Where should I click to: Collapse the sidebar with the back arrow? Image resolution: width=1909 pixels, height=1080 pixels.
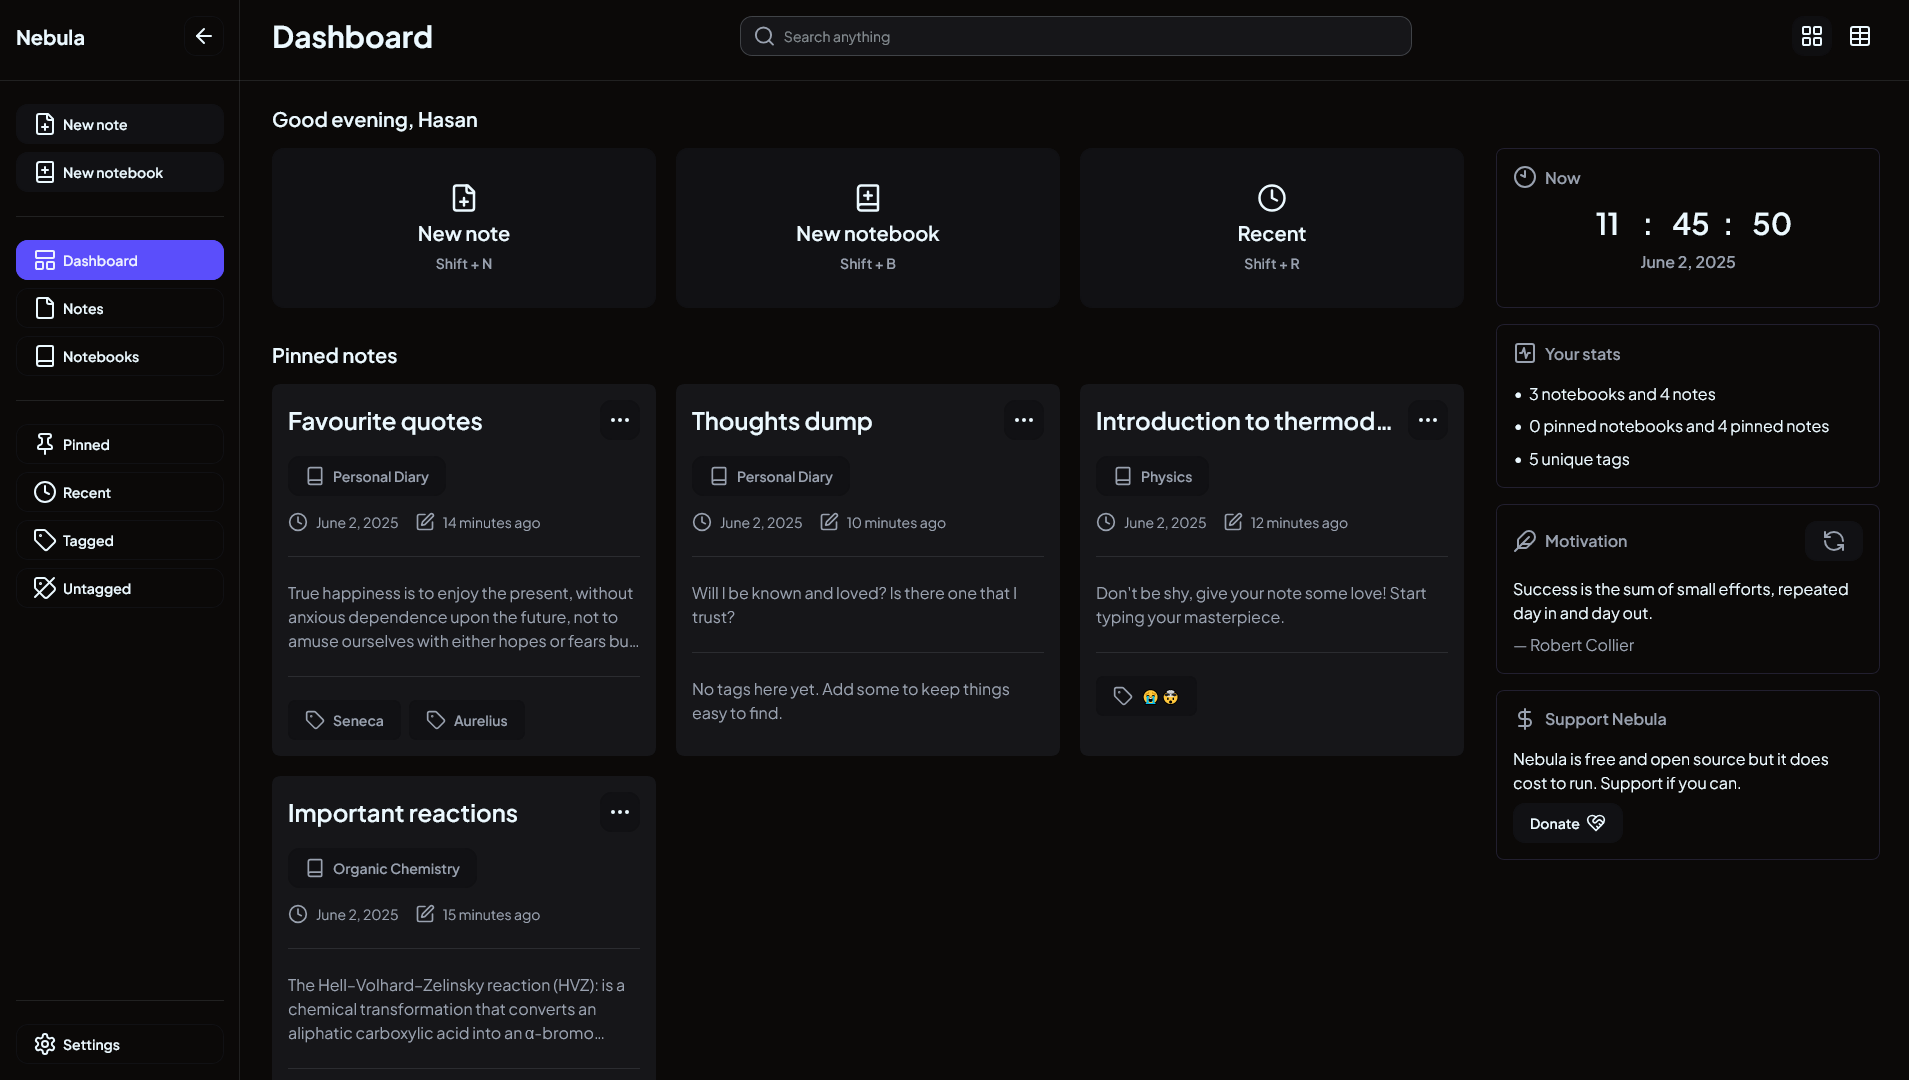click(x=204, y=36)
